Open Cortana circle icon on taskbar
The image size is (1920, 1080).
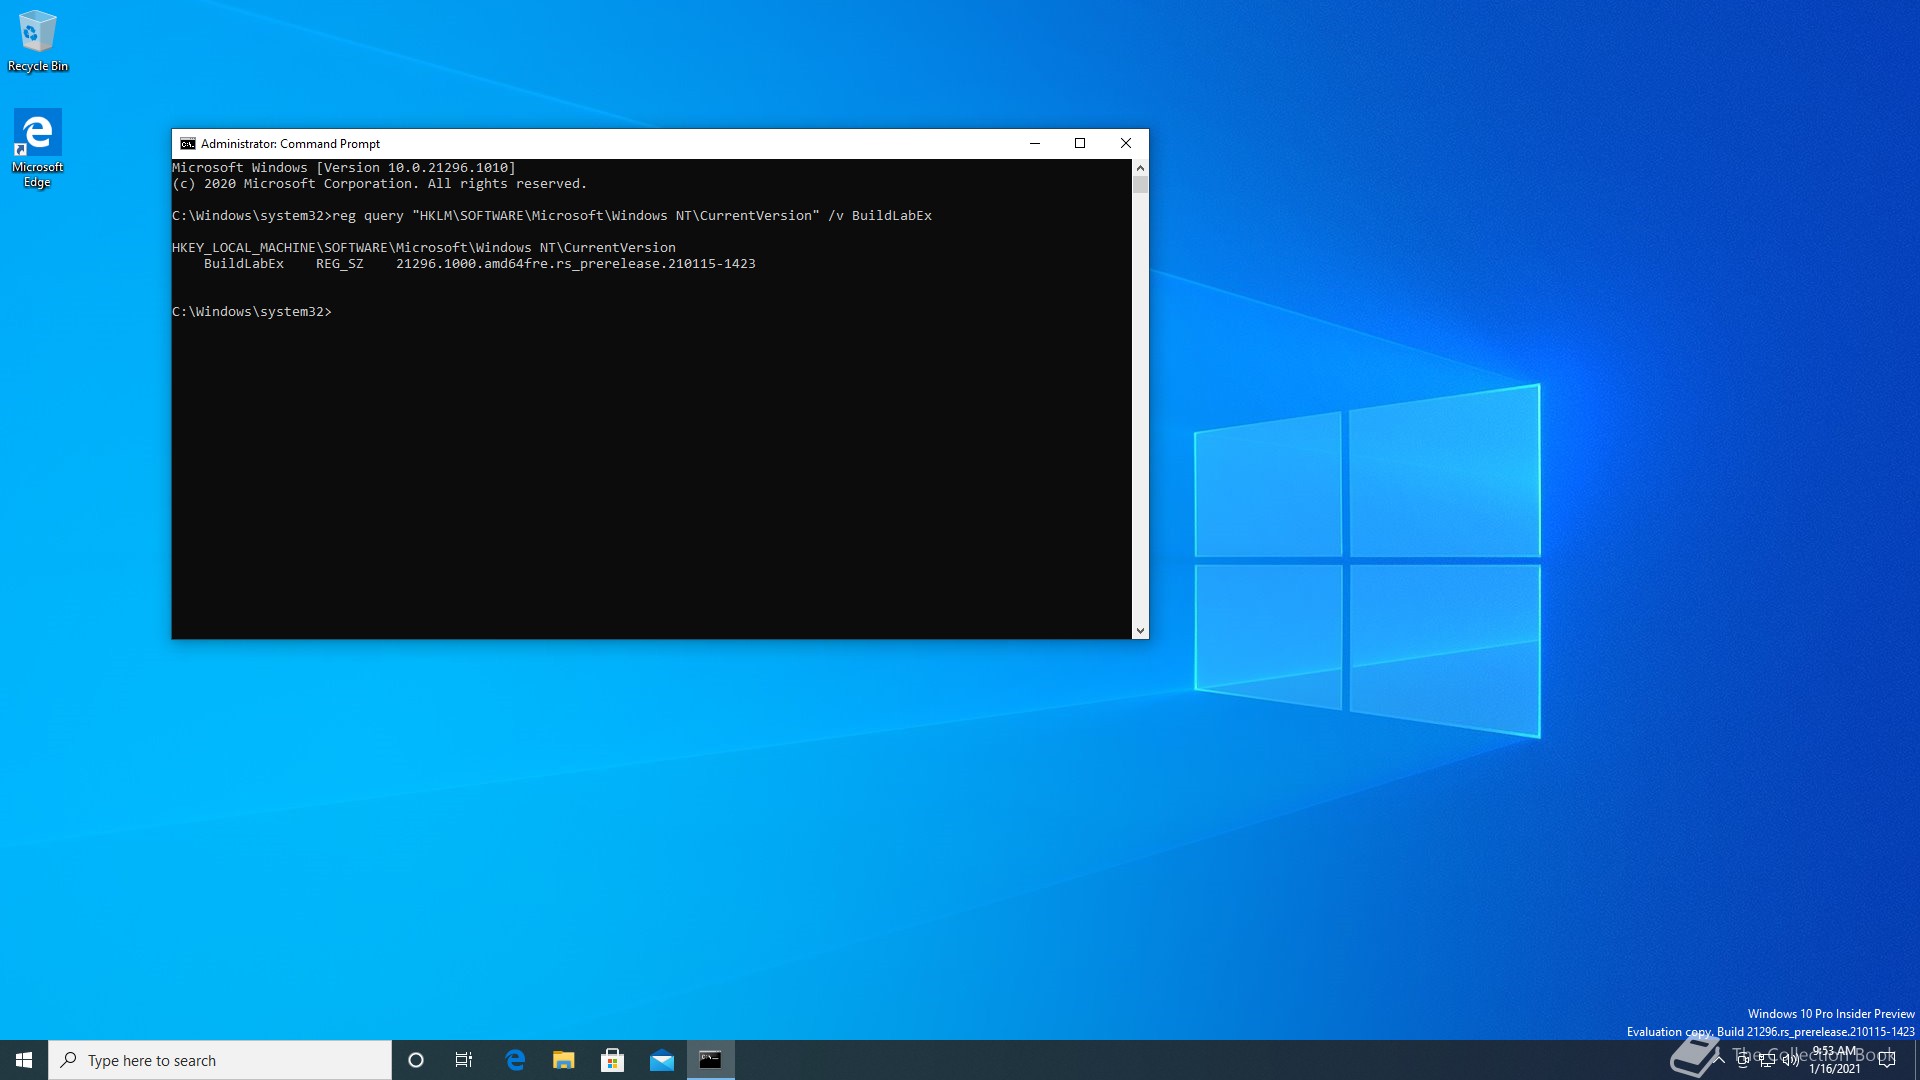tap(416, 1060)
